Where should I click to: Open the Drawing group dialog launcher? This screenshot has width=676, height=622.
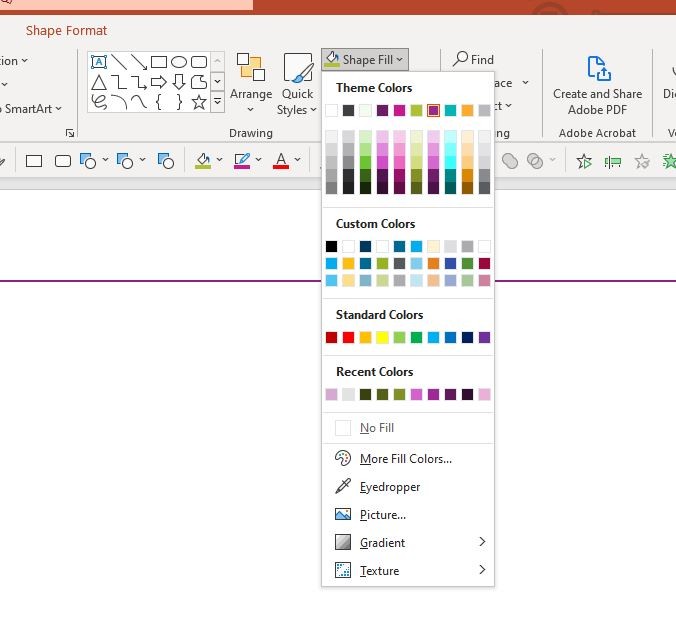point(70,133)
